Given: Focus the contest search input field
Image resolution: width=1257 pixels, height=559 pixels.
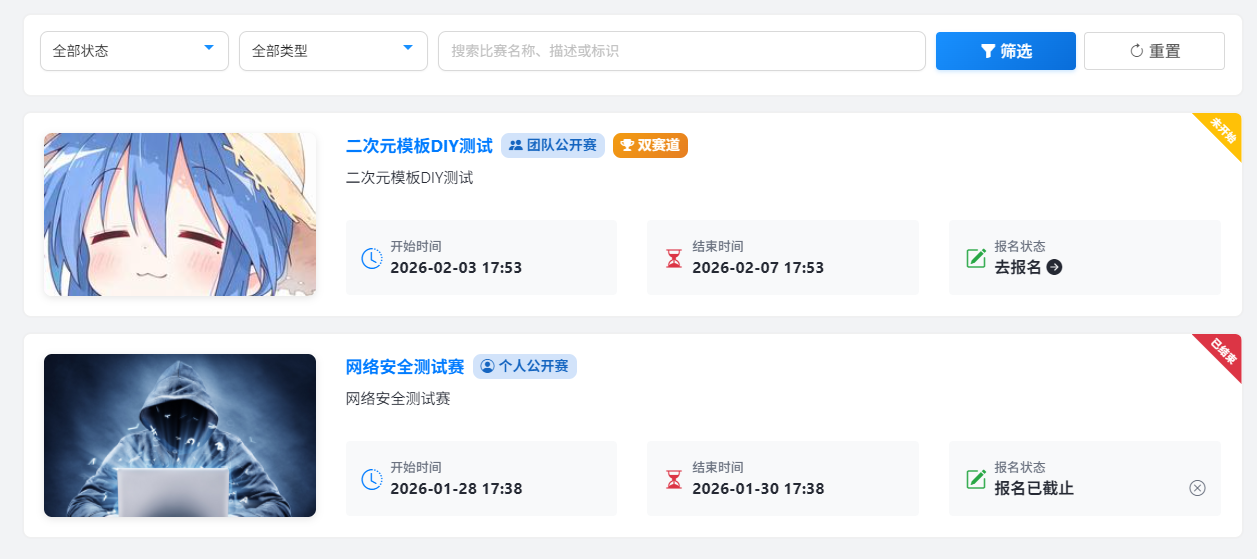Looking at the screenshot, I should coord(681,51).
